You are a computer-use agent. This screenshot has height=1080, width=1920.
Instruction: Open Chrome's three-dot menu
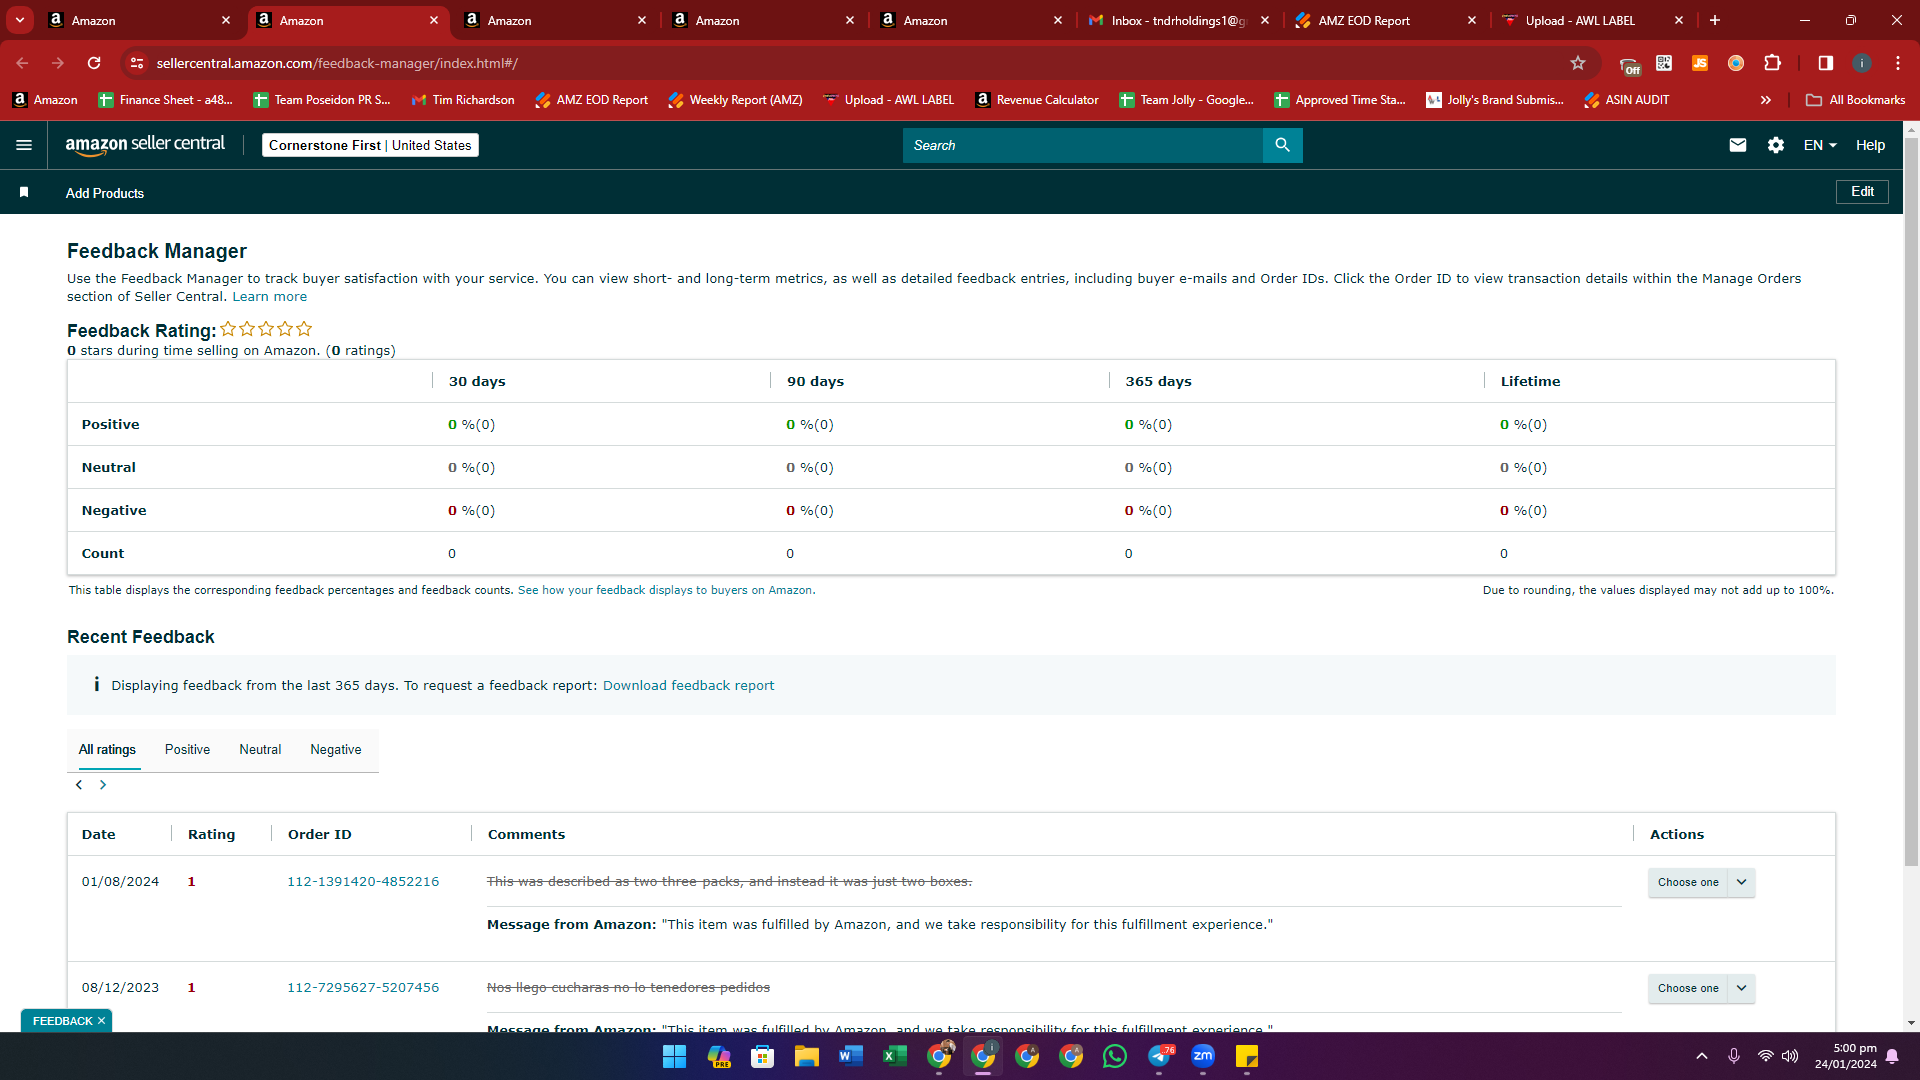pyautogui.click(x=1898, y=63)
